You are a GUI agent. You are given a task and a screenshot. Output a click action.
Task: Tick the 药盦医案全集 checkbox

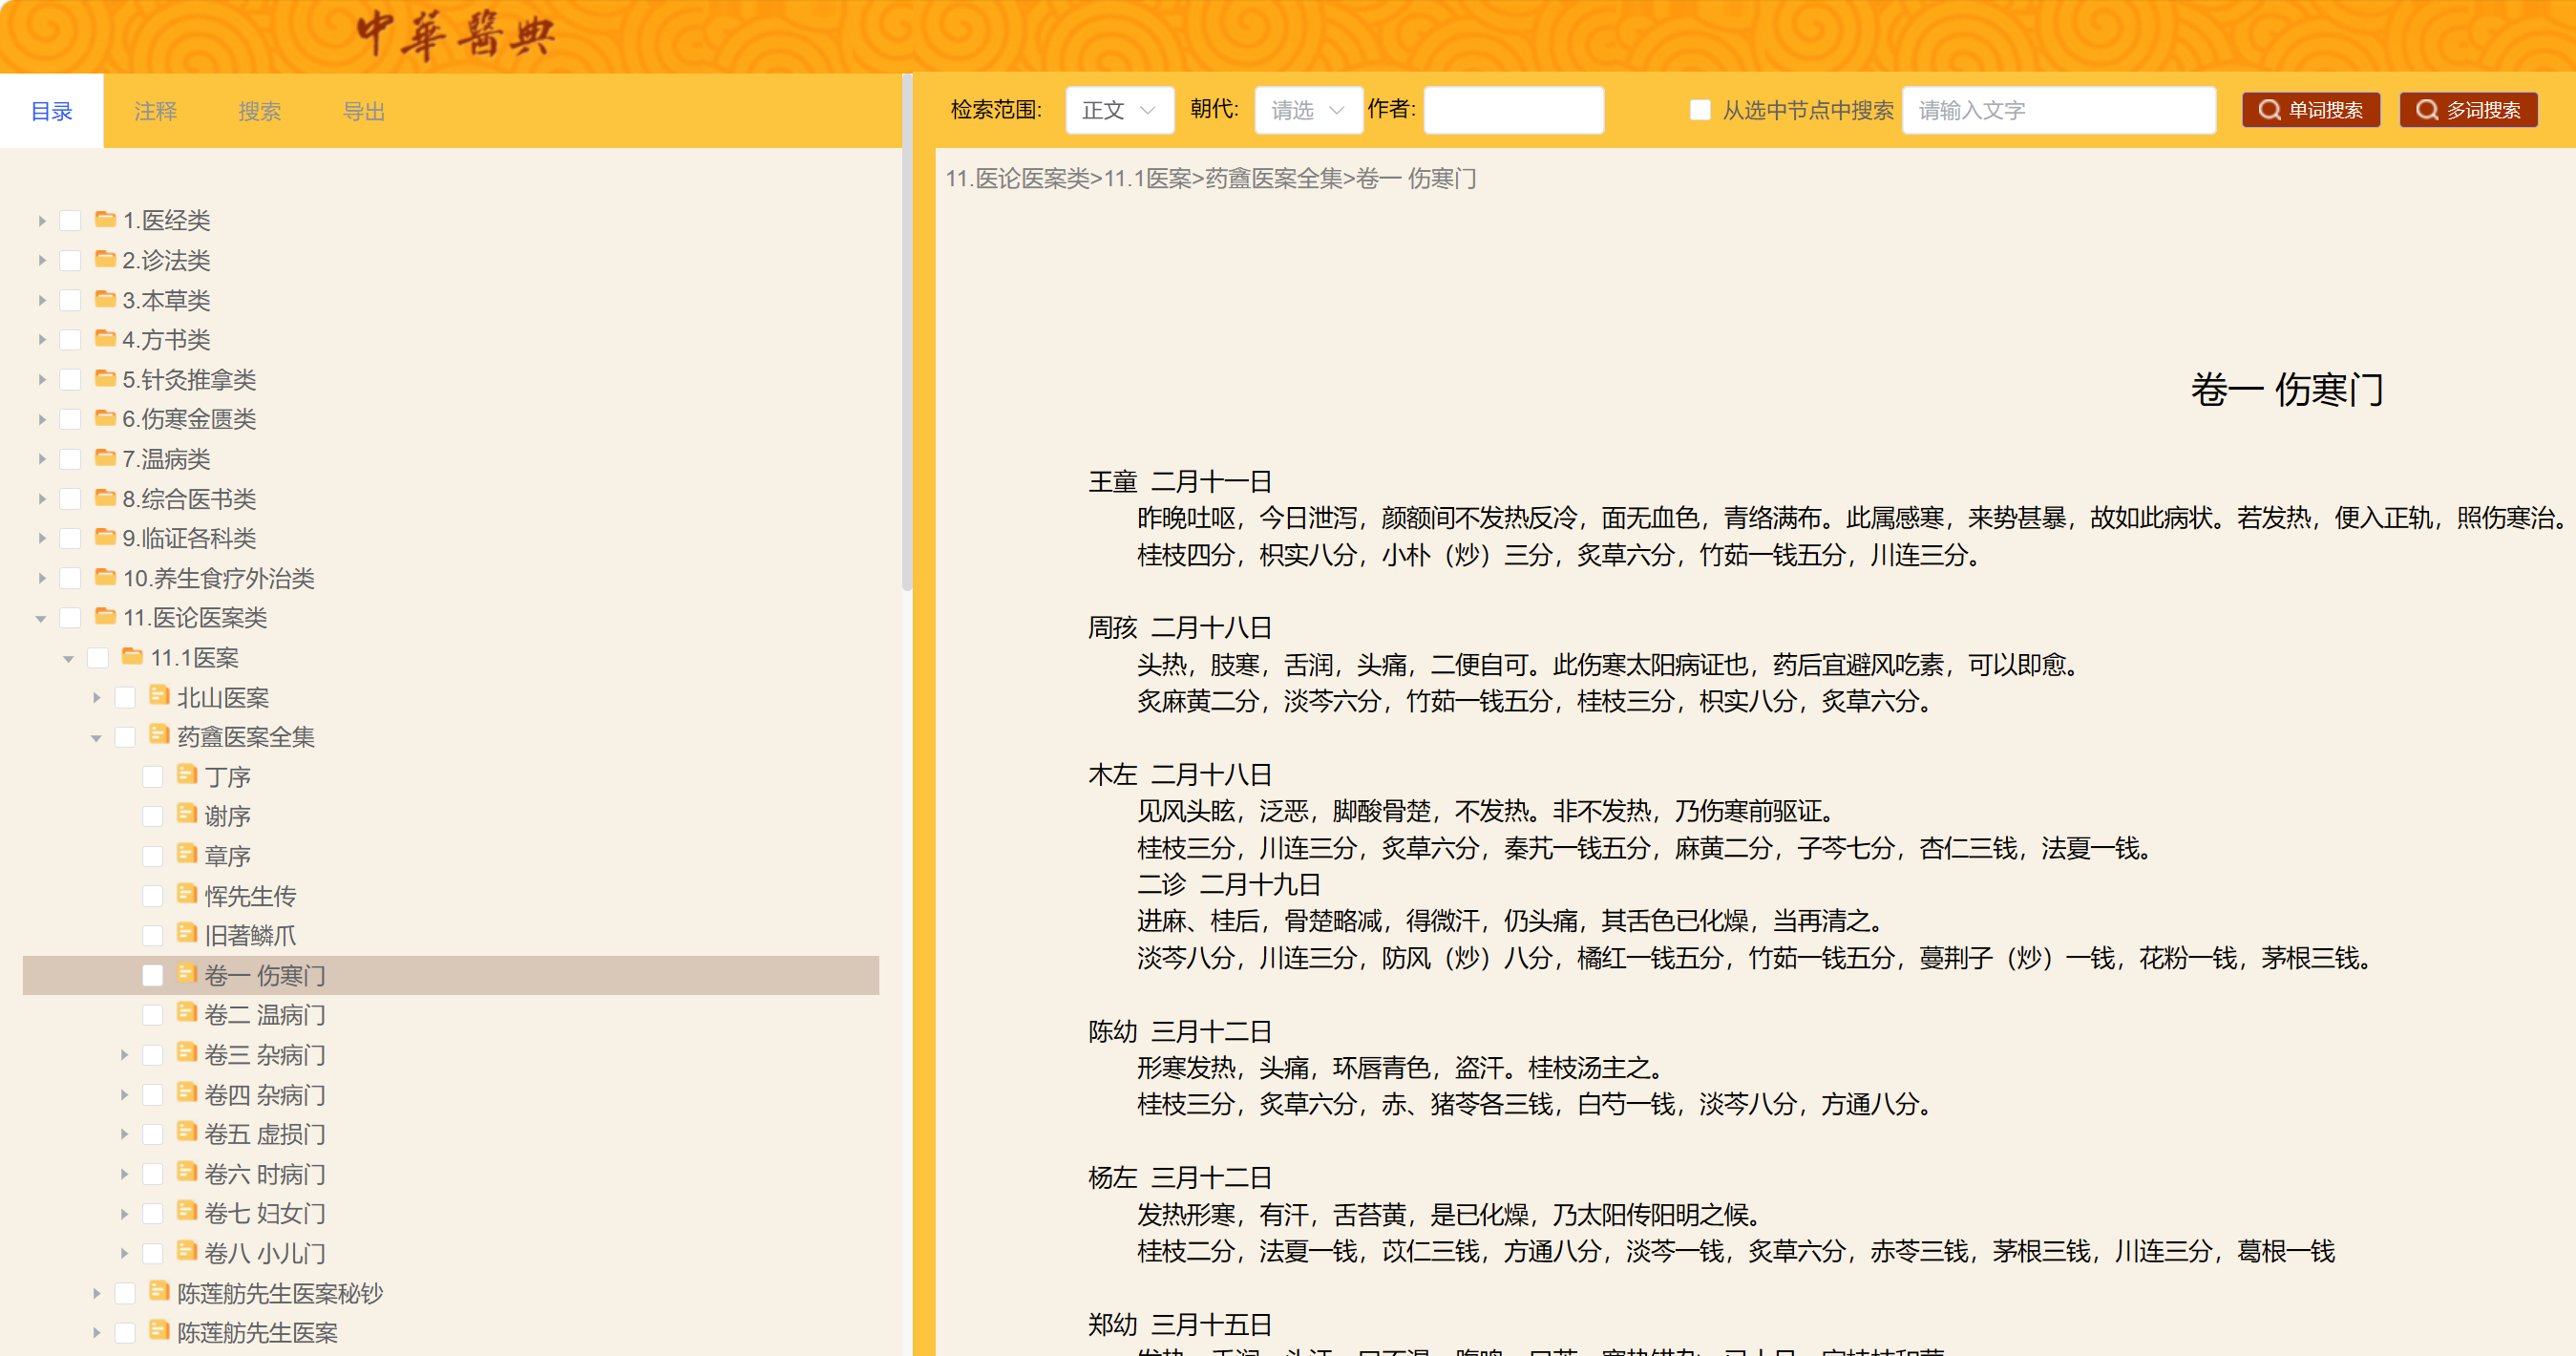(125, 738)
